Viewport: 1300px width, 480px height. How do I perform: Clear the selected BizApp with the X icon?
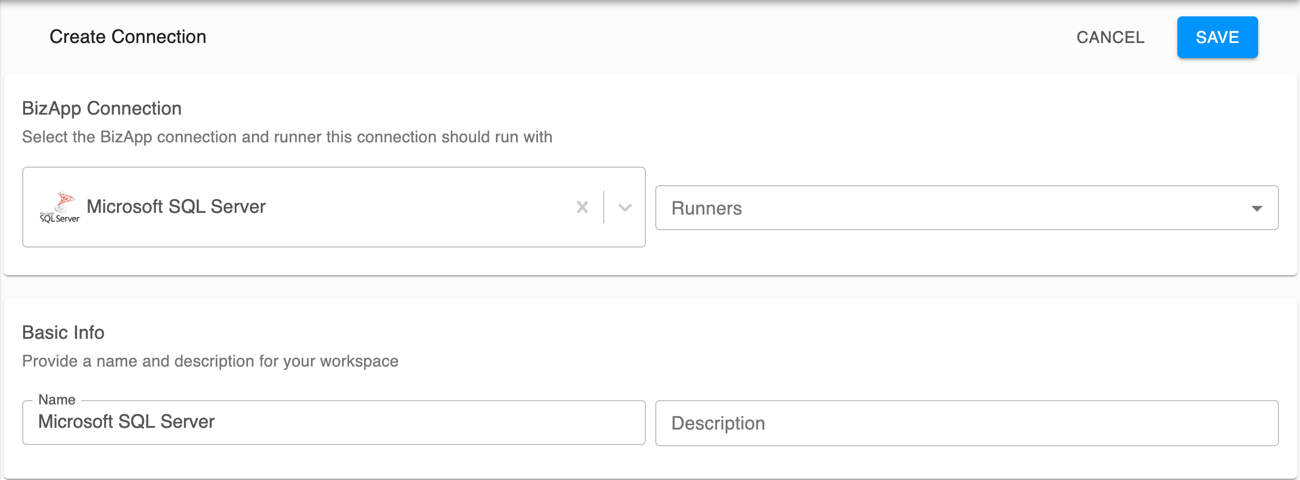coord(582,207)
